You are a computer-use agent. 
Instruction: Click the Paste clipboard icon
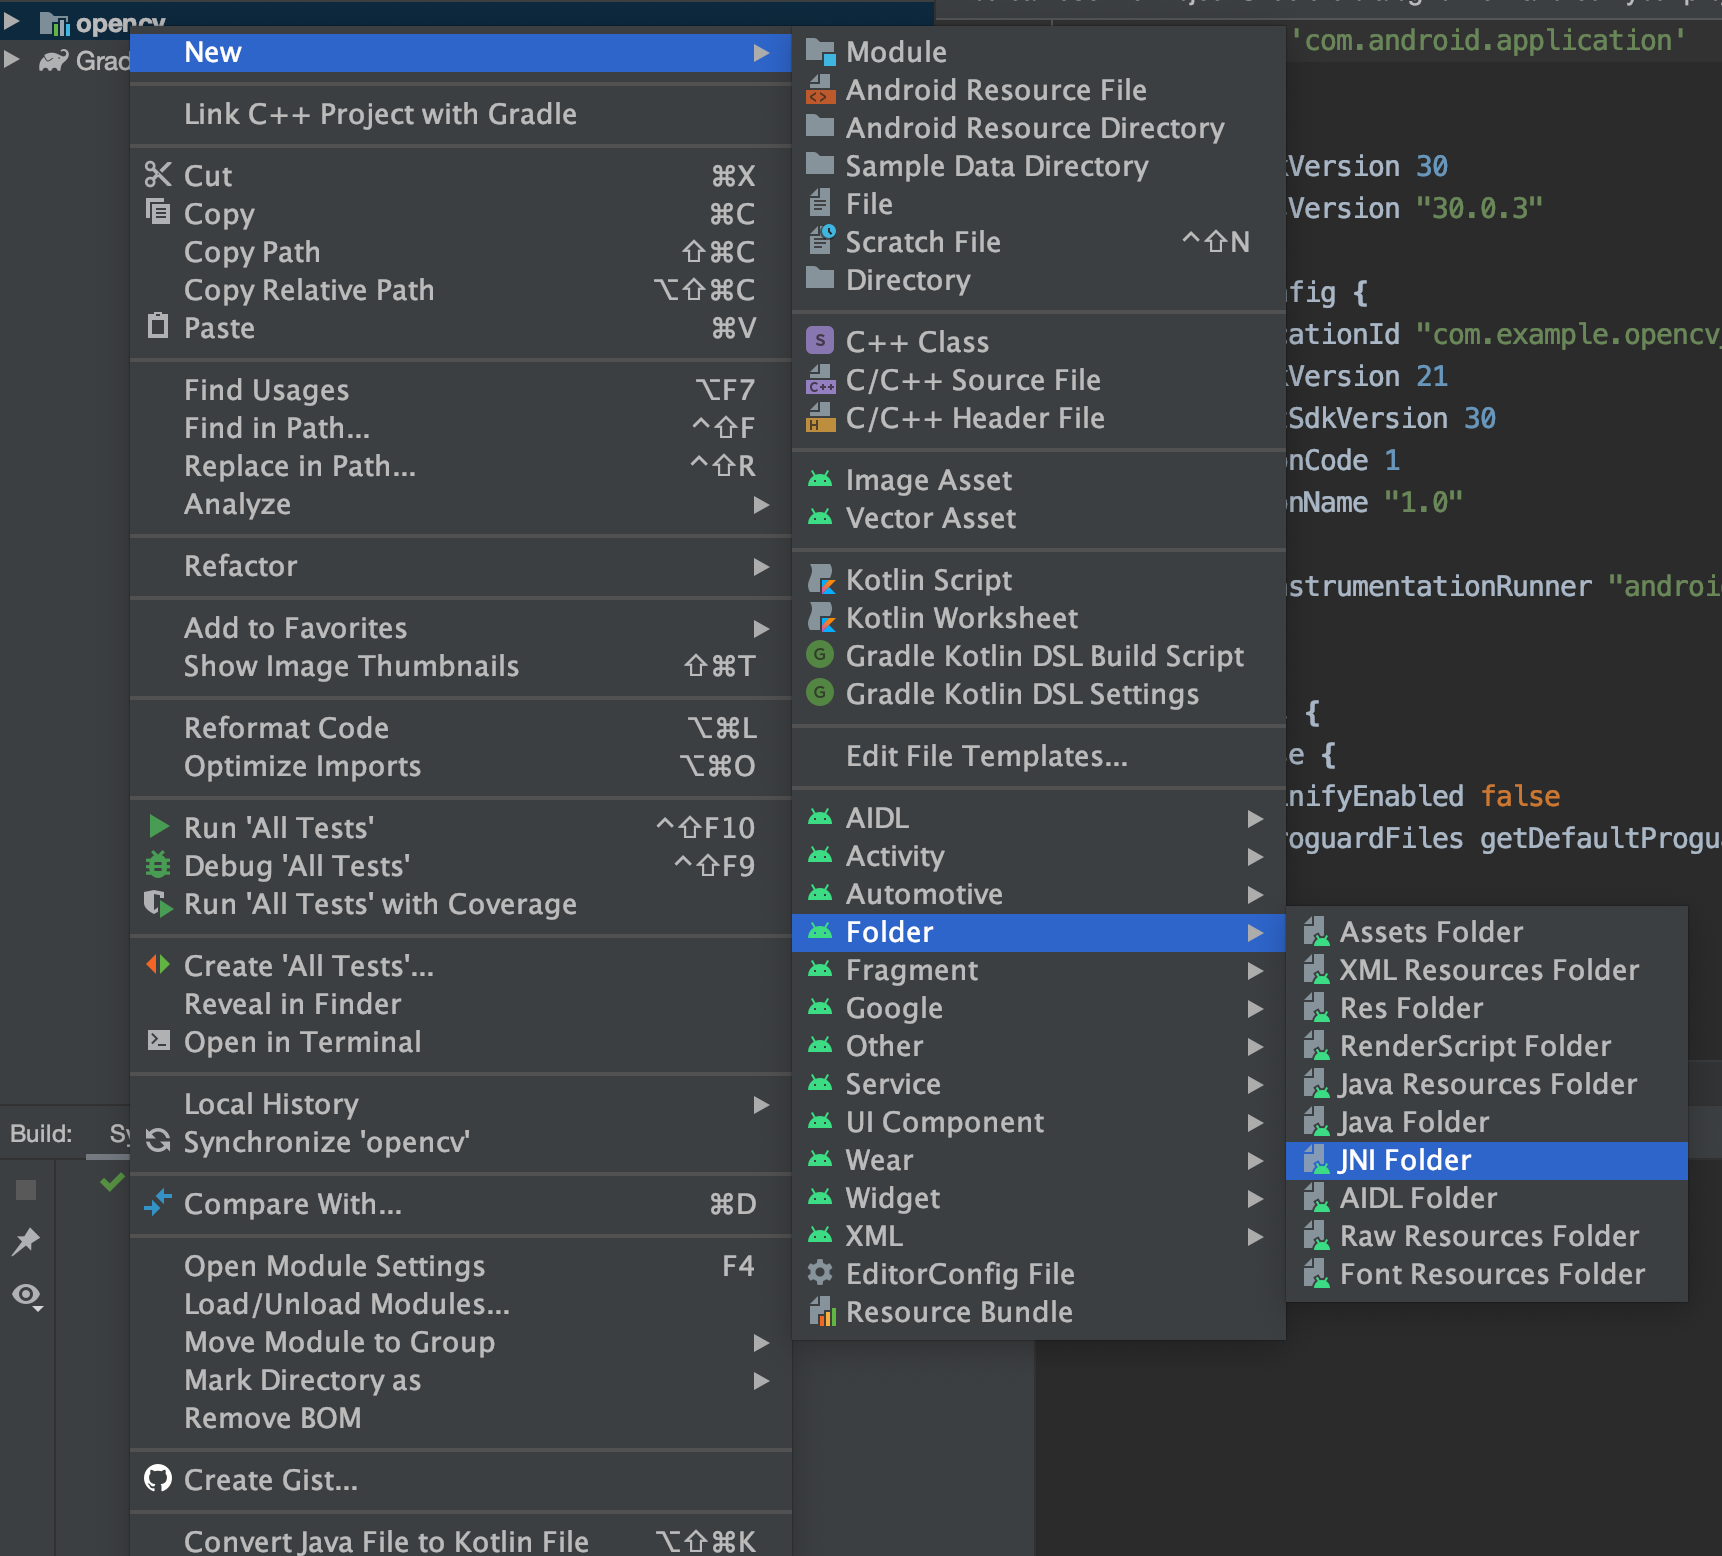tap(158, 326)
